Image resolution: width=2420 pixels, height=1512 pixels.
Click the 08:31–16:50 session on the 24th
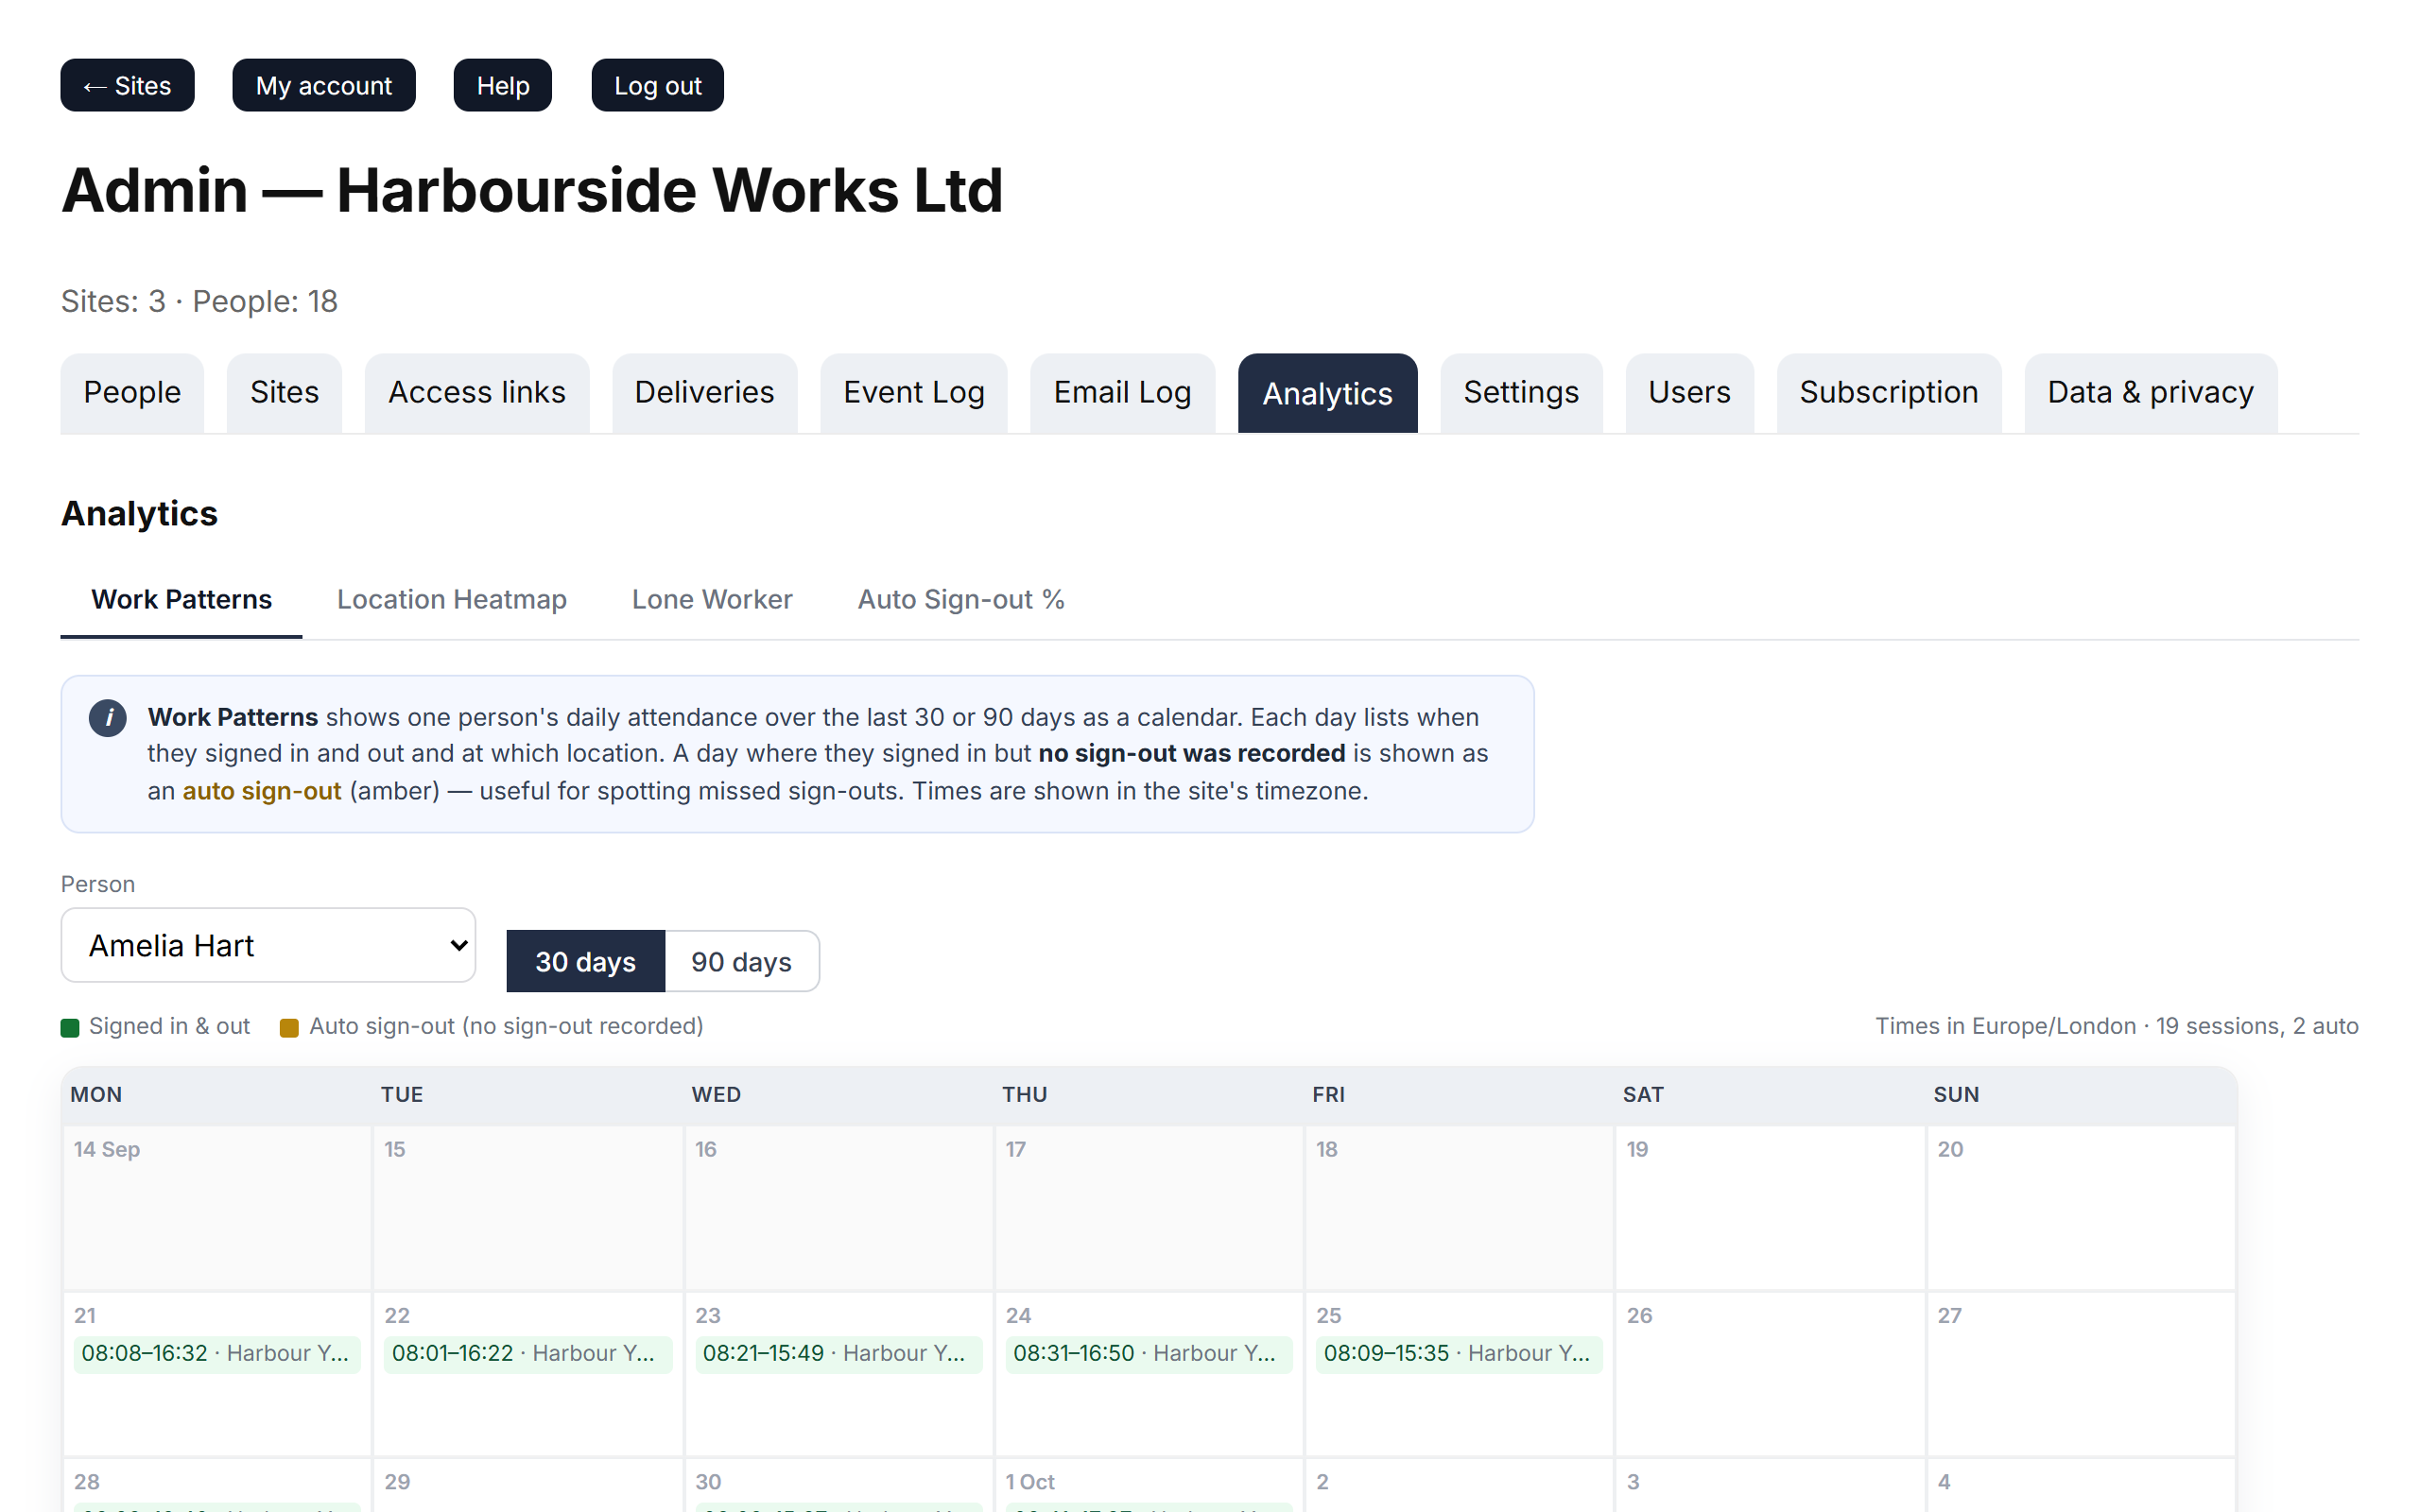point(1148,1354)
